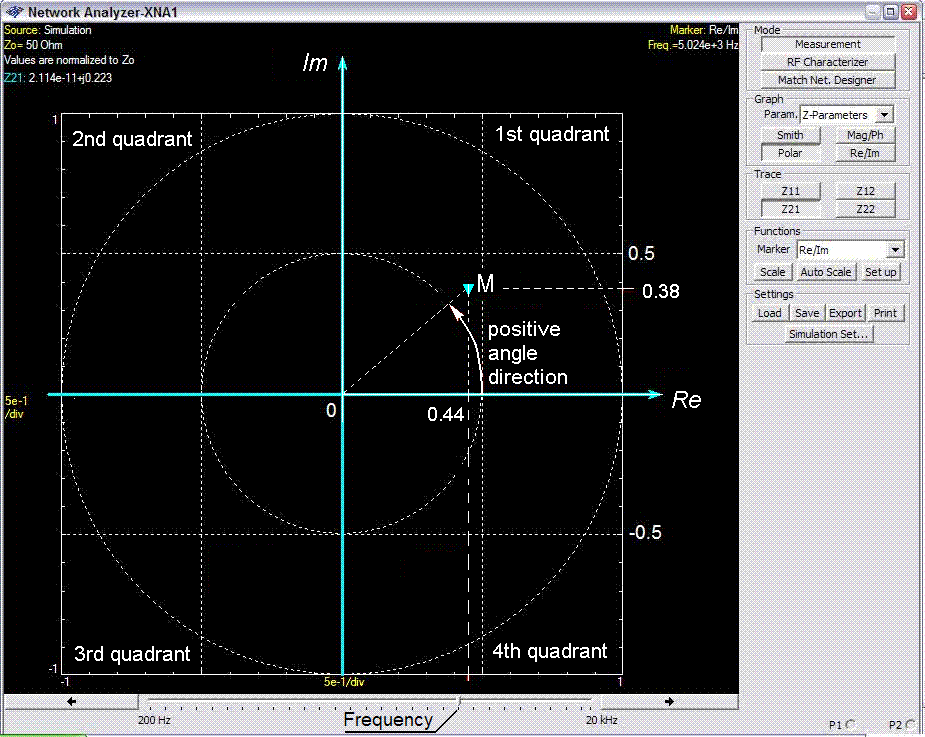Image resolution: width=925 pixels, height=737 pixels.
Task: Maximize the Network Analyzer window
Action: click(889, 12)
